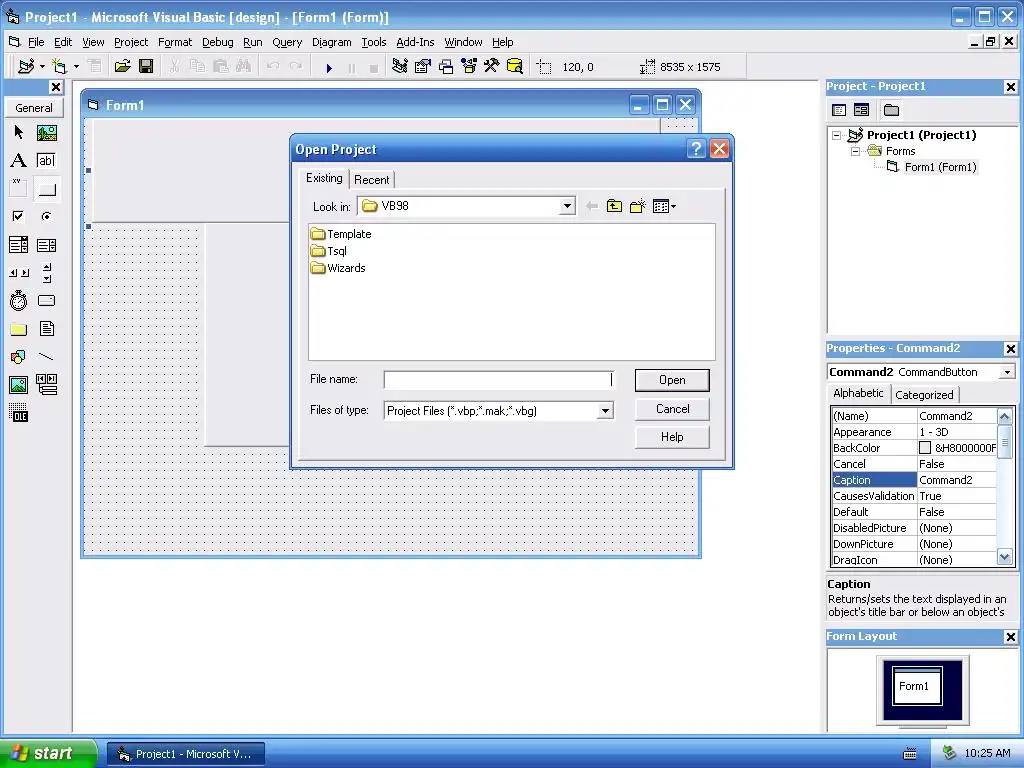1024x768 pixels.
Task: Click the File name input field
Action: point(499,379)
